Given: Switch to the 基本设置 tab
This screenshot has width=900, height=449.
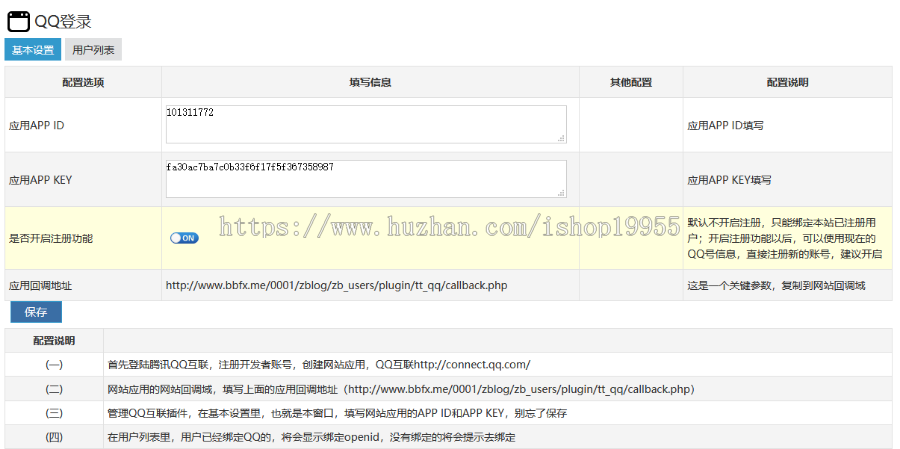Looking at the screenshot, I should coord(33,50).
